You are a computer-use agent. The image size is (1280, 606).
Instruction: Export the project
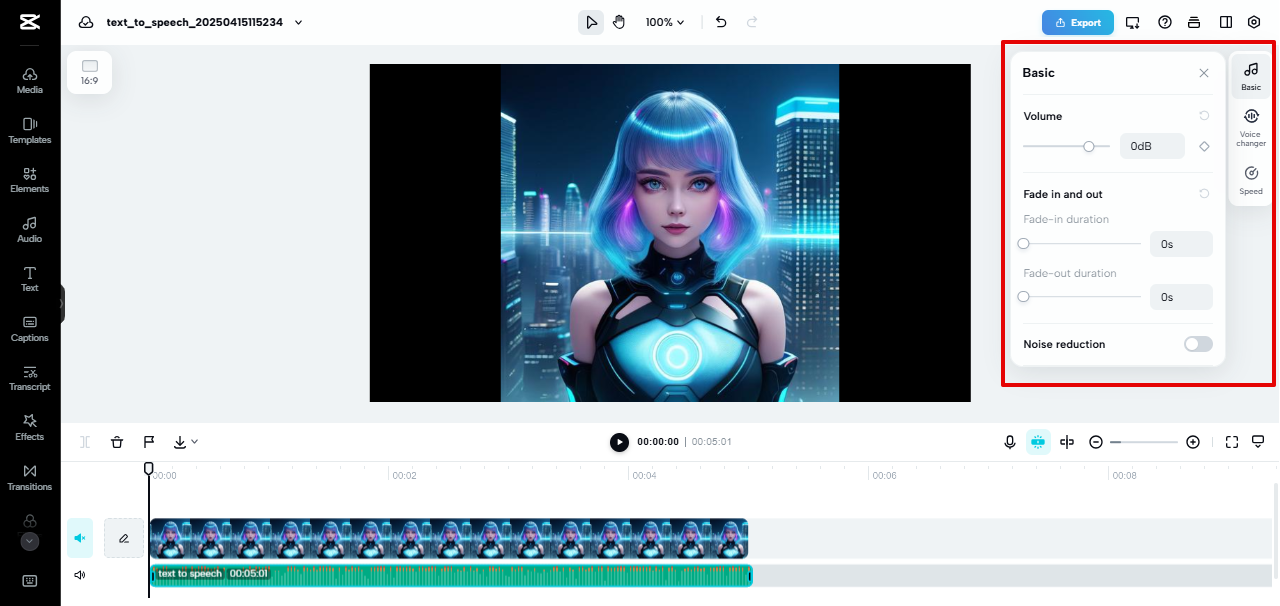point(1077,21)
